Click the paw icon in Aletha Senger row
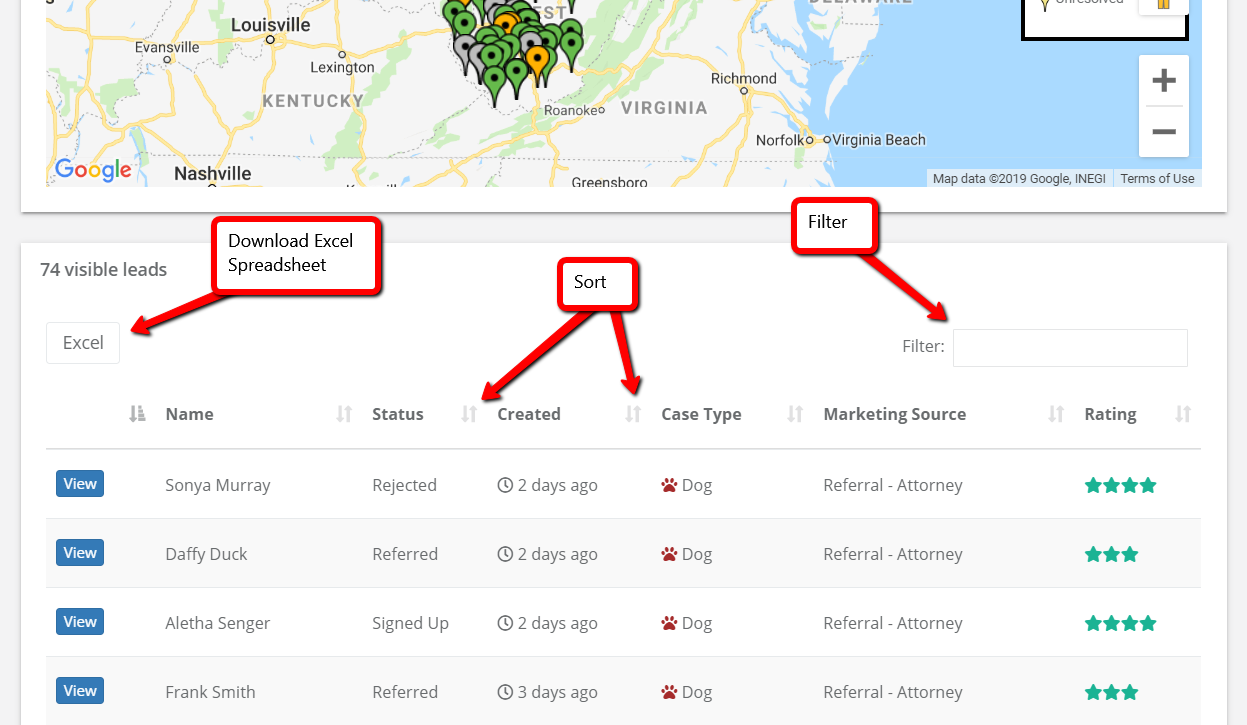 [669, 623]
